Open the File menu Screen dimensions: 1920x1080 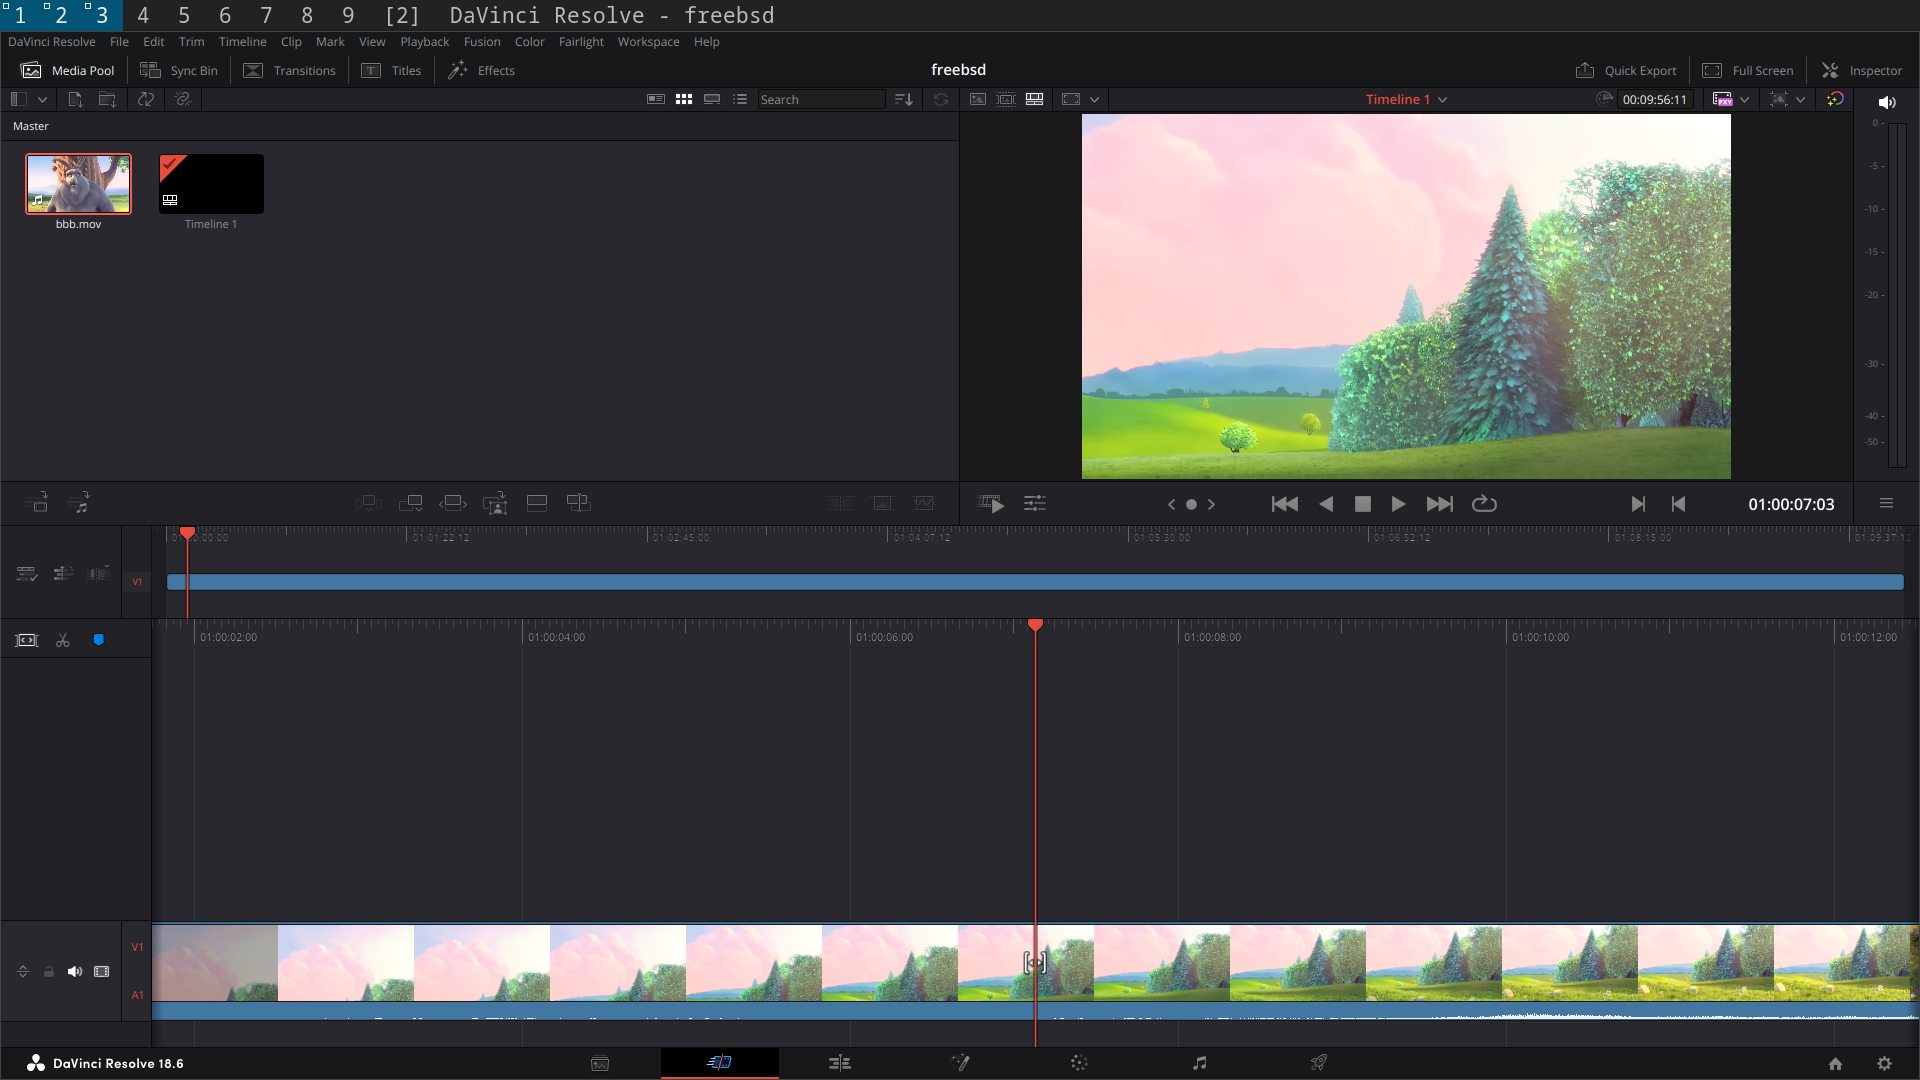coord(119,42)
